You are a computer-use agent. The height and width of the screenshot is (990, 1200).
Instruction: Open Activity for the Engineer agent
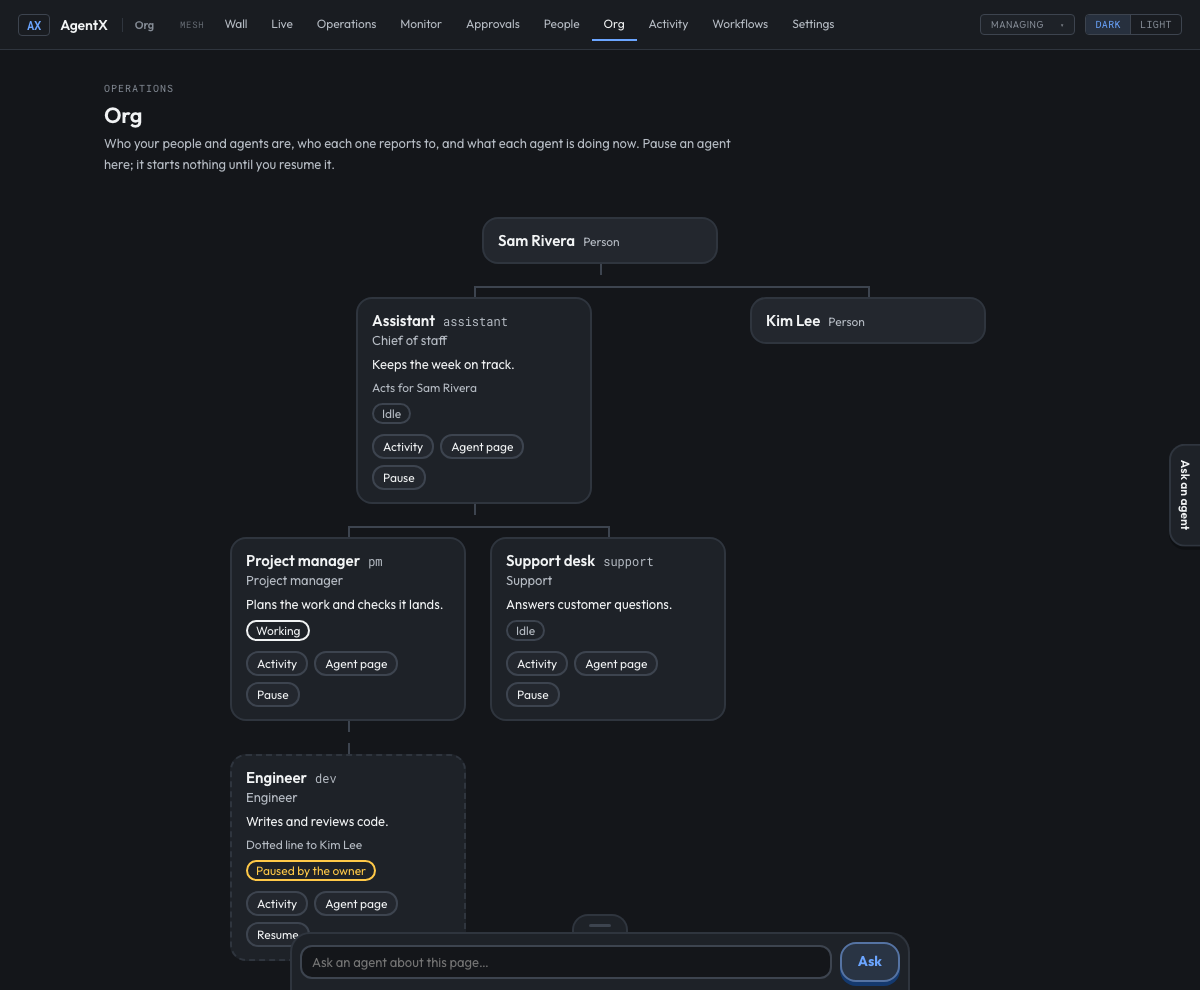(x=277, y=904)
